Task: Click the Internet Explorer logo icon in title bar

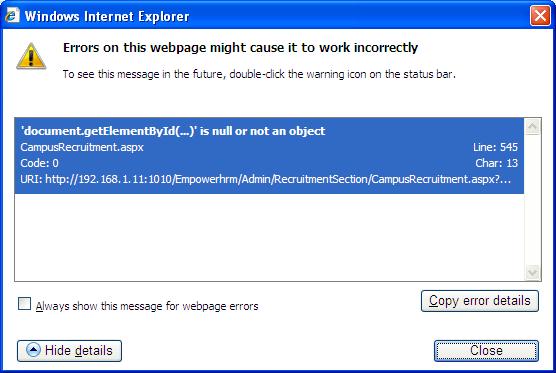Action: 12,16
